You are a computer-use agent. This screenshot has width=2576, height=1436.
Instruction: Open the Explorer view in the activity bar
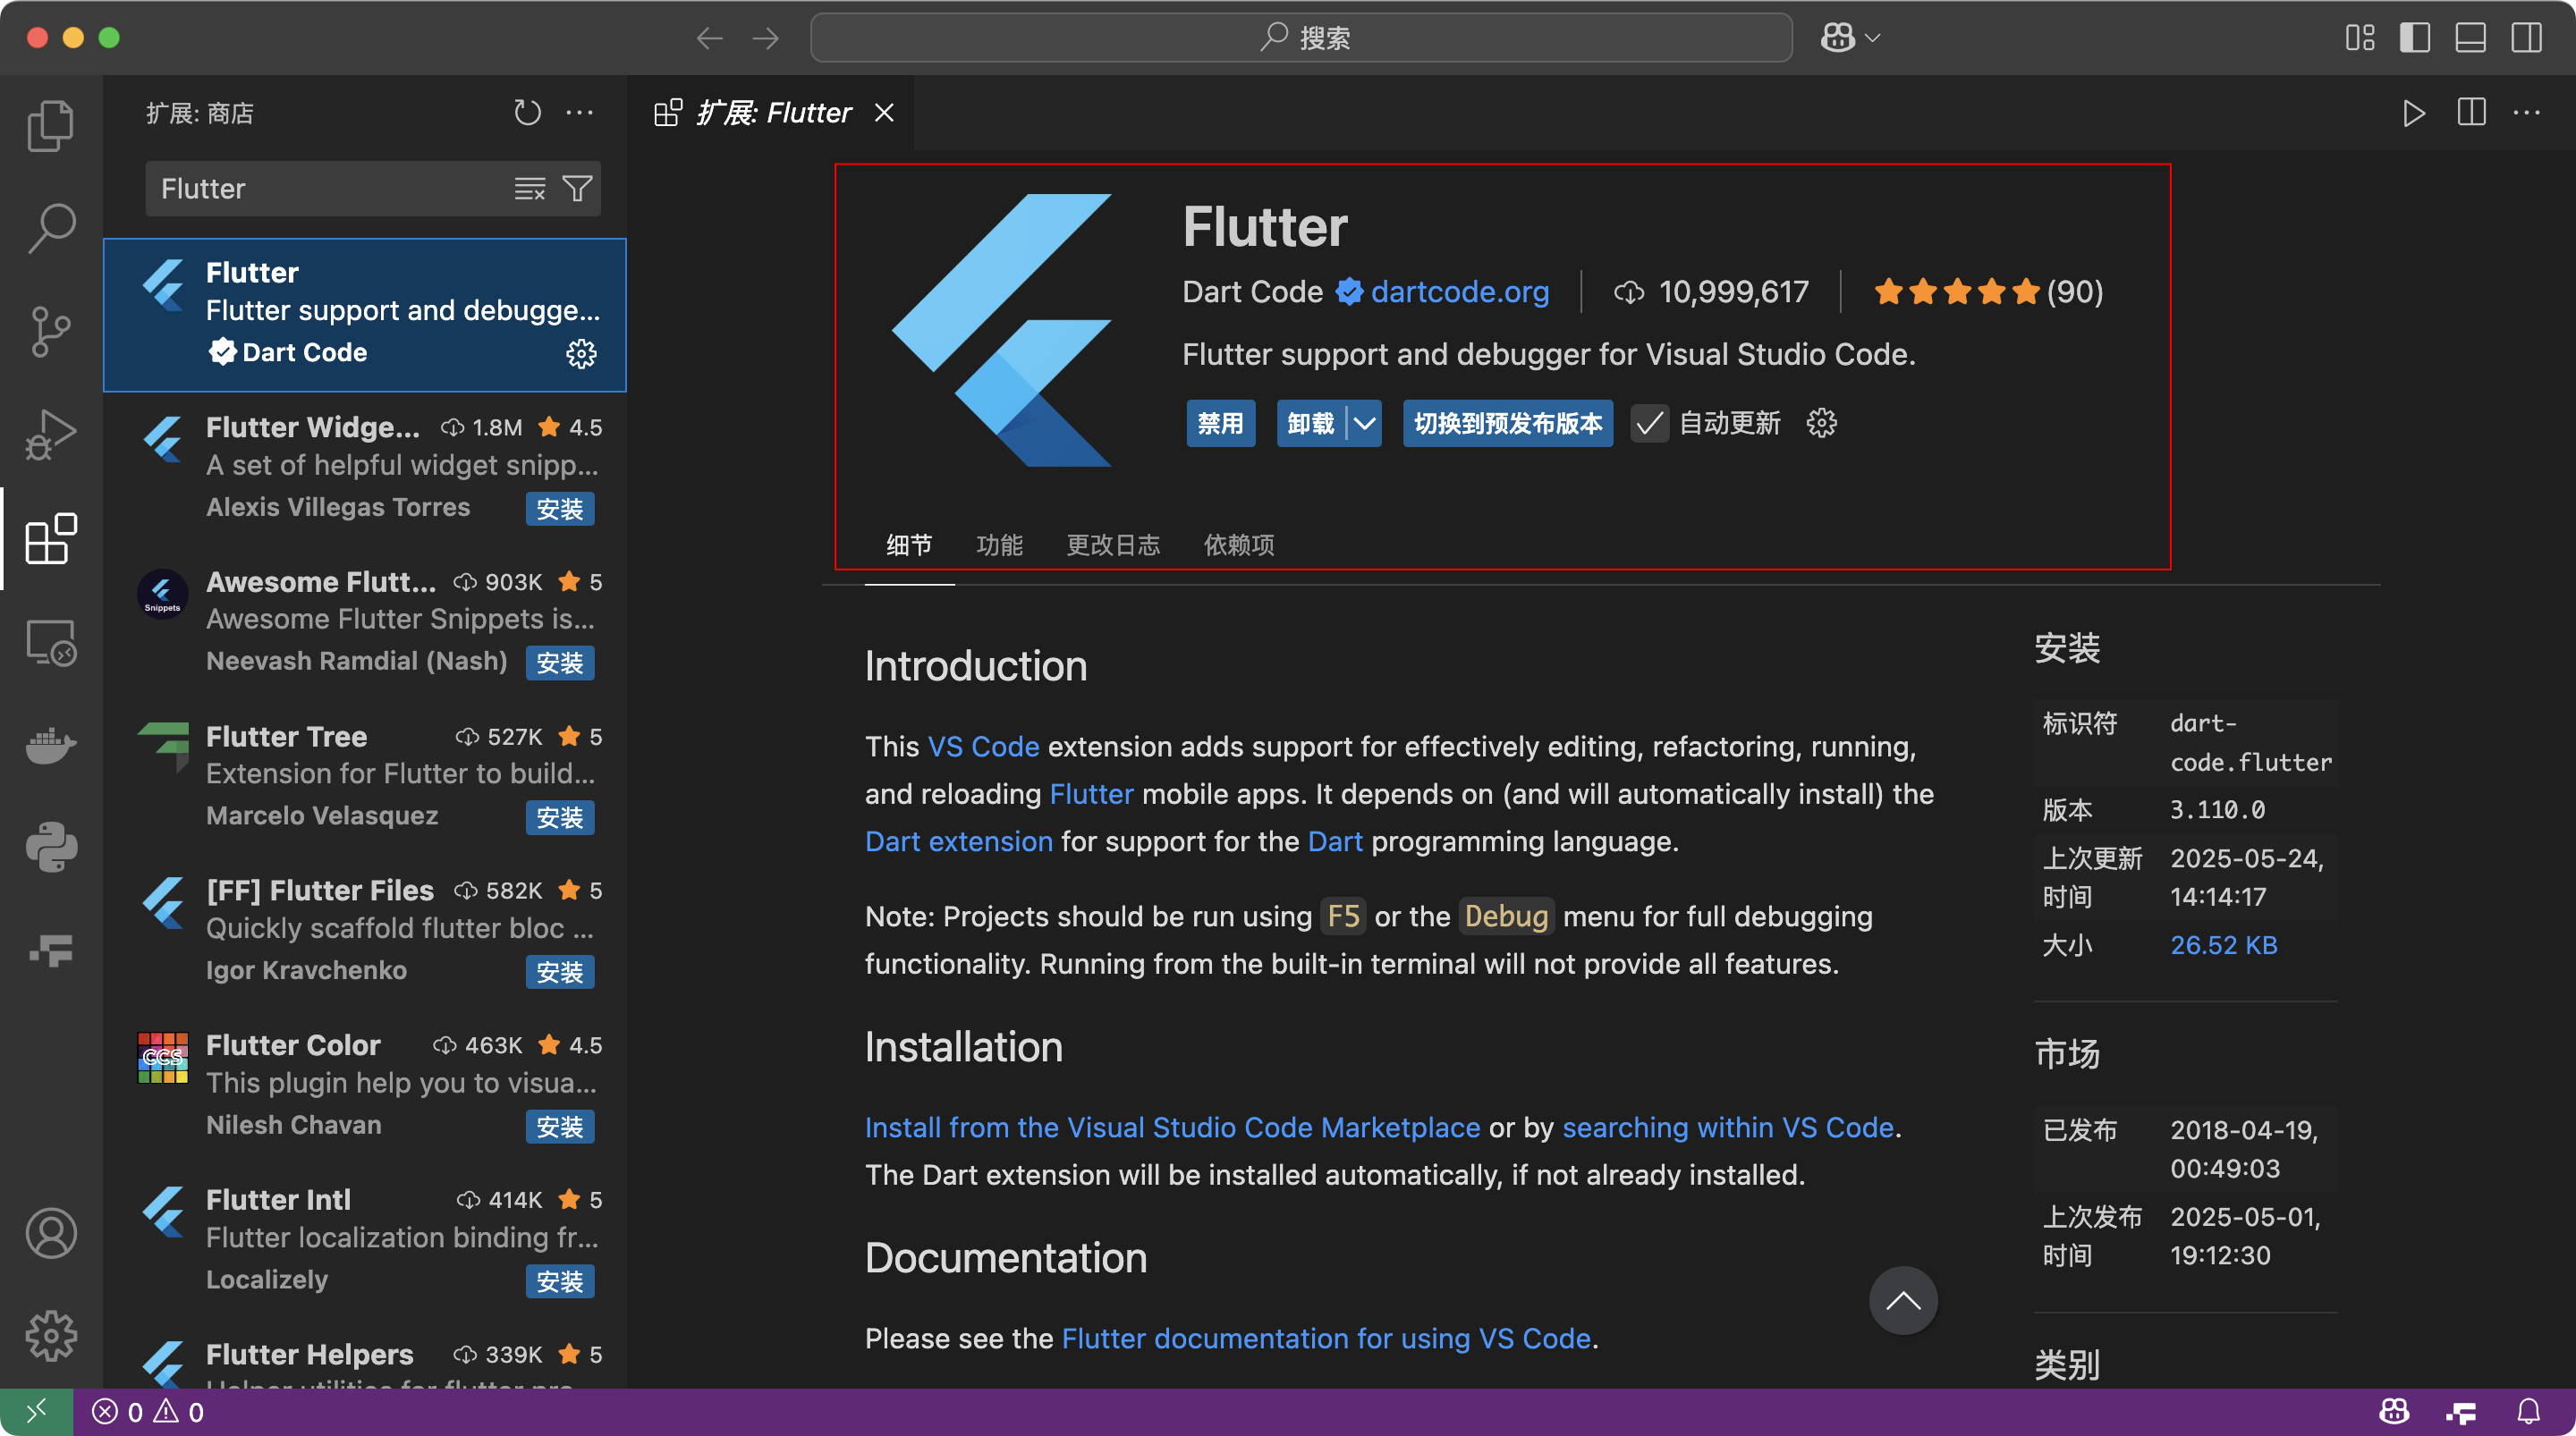(x=50, y=125)
